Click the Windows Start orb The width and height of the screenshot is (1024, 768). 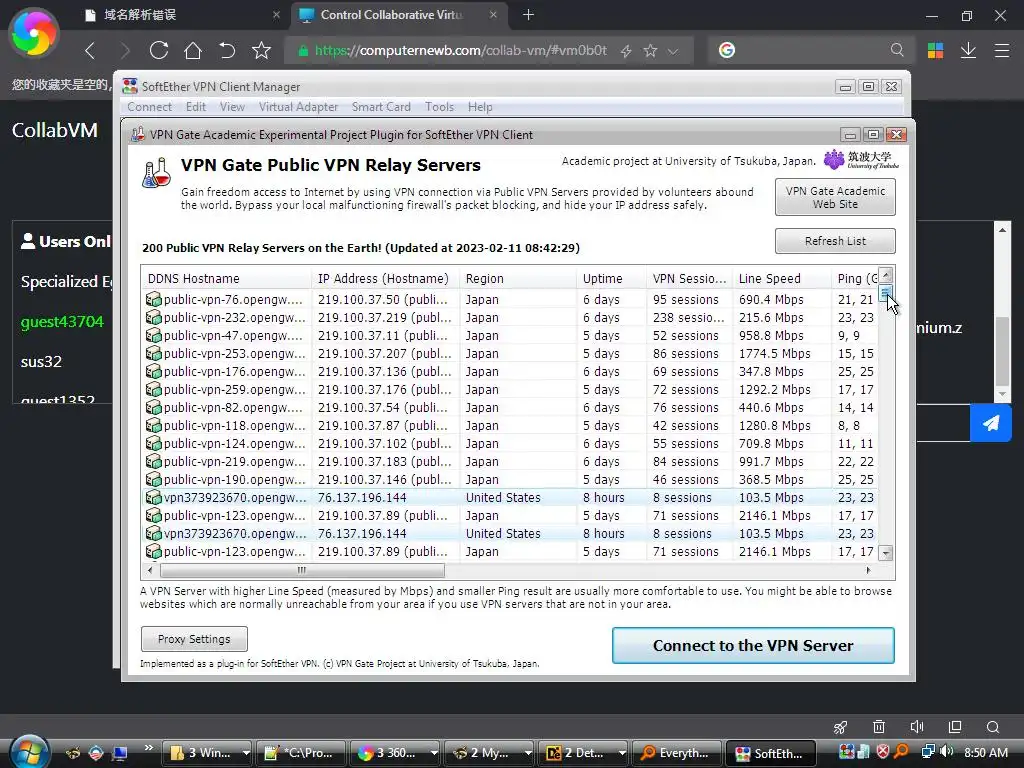(30, 752)
